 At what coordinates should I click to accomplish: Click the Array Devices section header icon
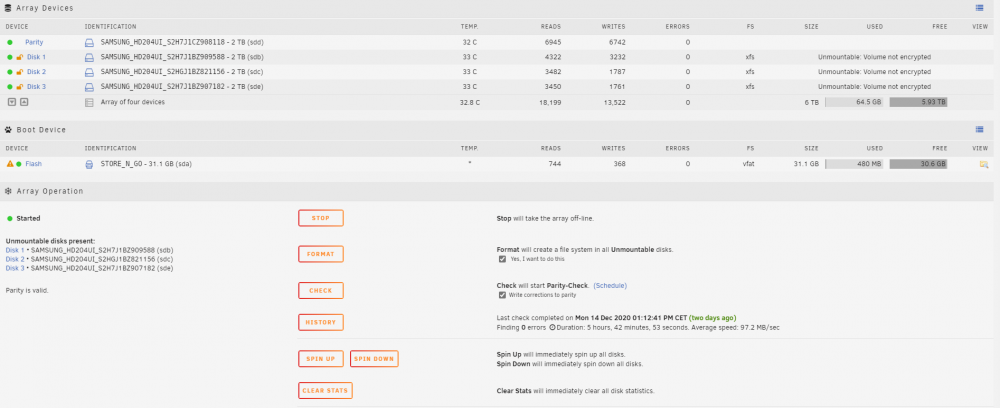[8, 8]
